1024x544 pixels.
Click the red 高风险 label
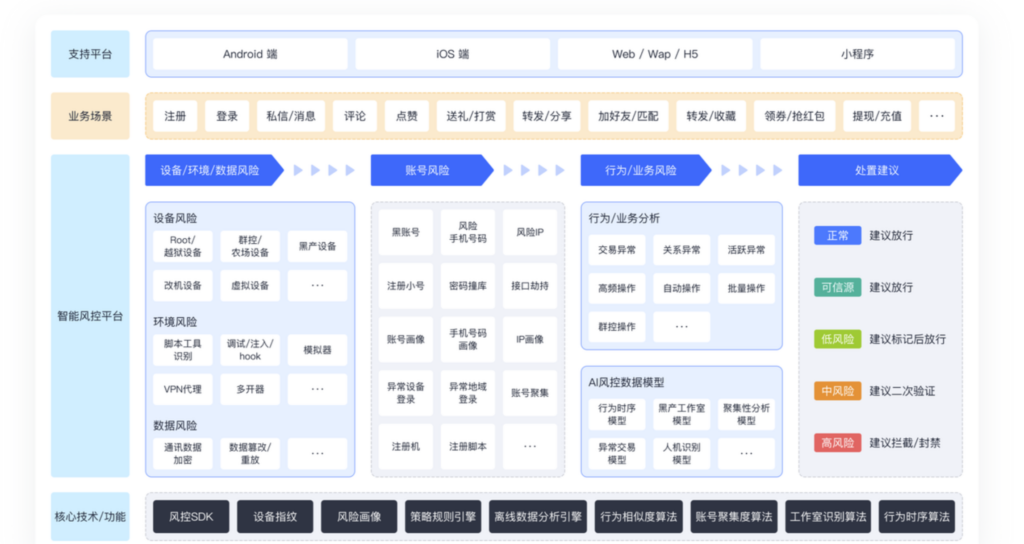(x=837, y=442)
